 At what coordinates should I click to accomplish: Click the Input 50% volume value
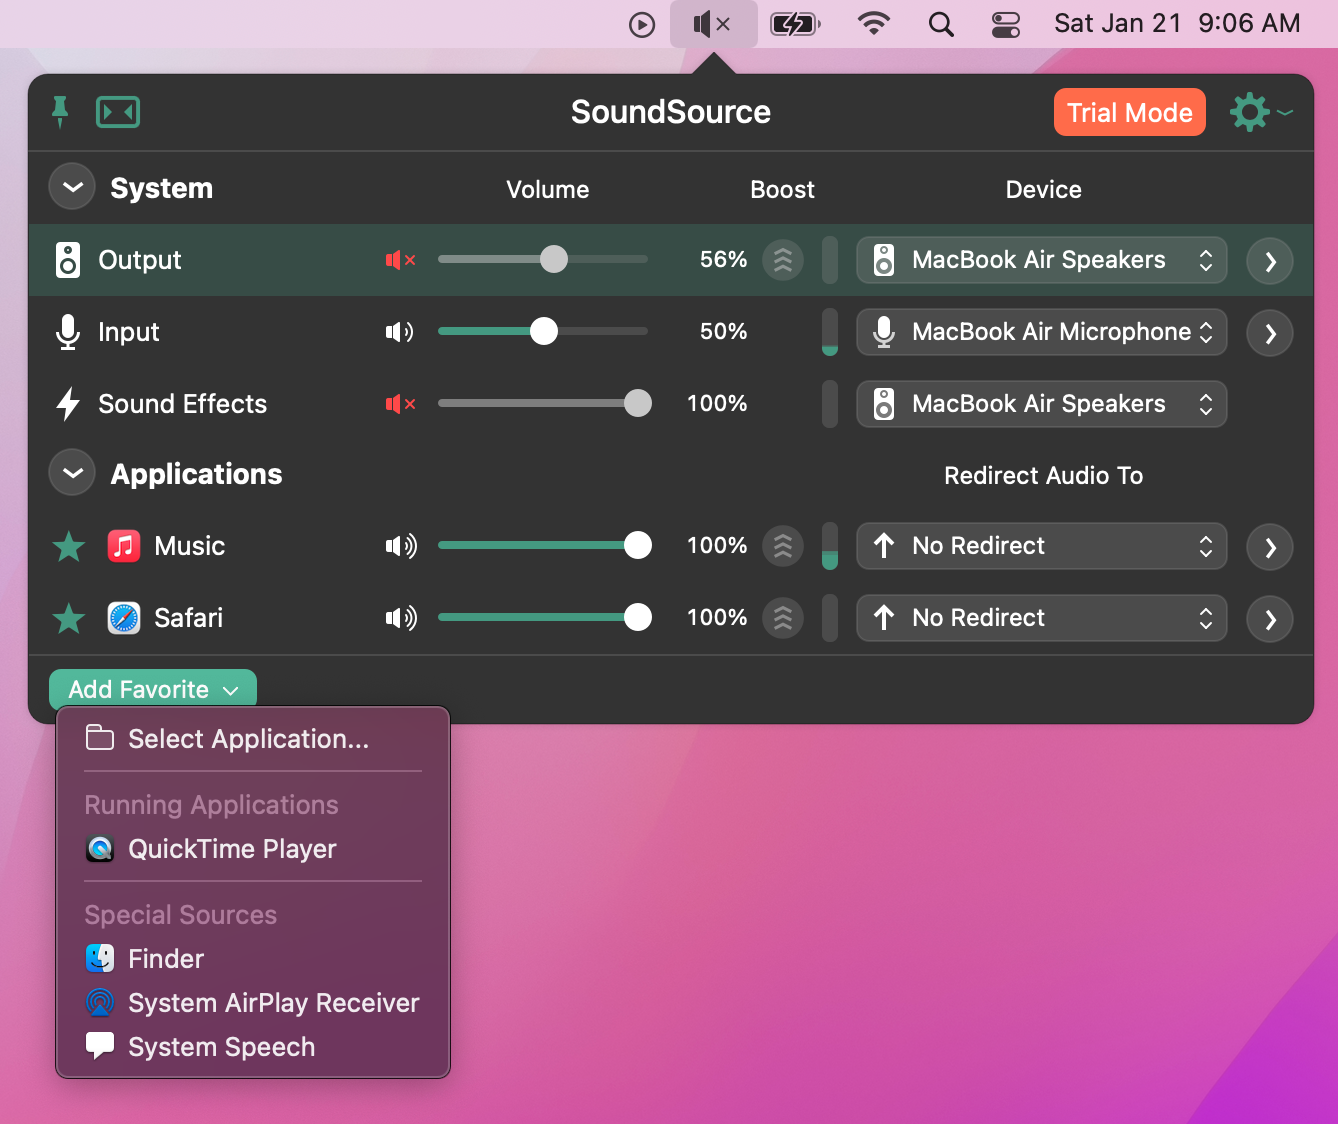point(723,332)
